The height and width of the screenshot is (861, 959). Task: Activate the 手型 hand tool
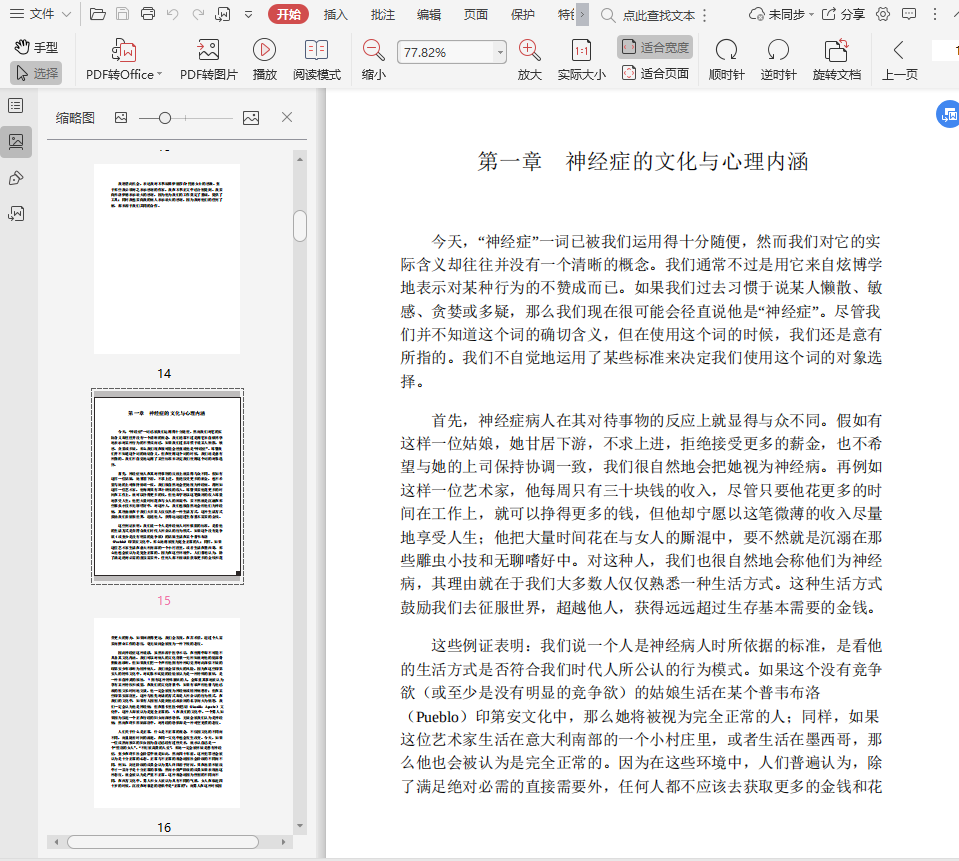(x=36, y=47)
